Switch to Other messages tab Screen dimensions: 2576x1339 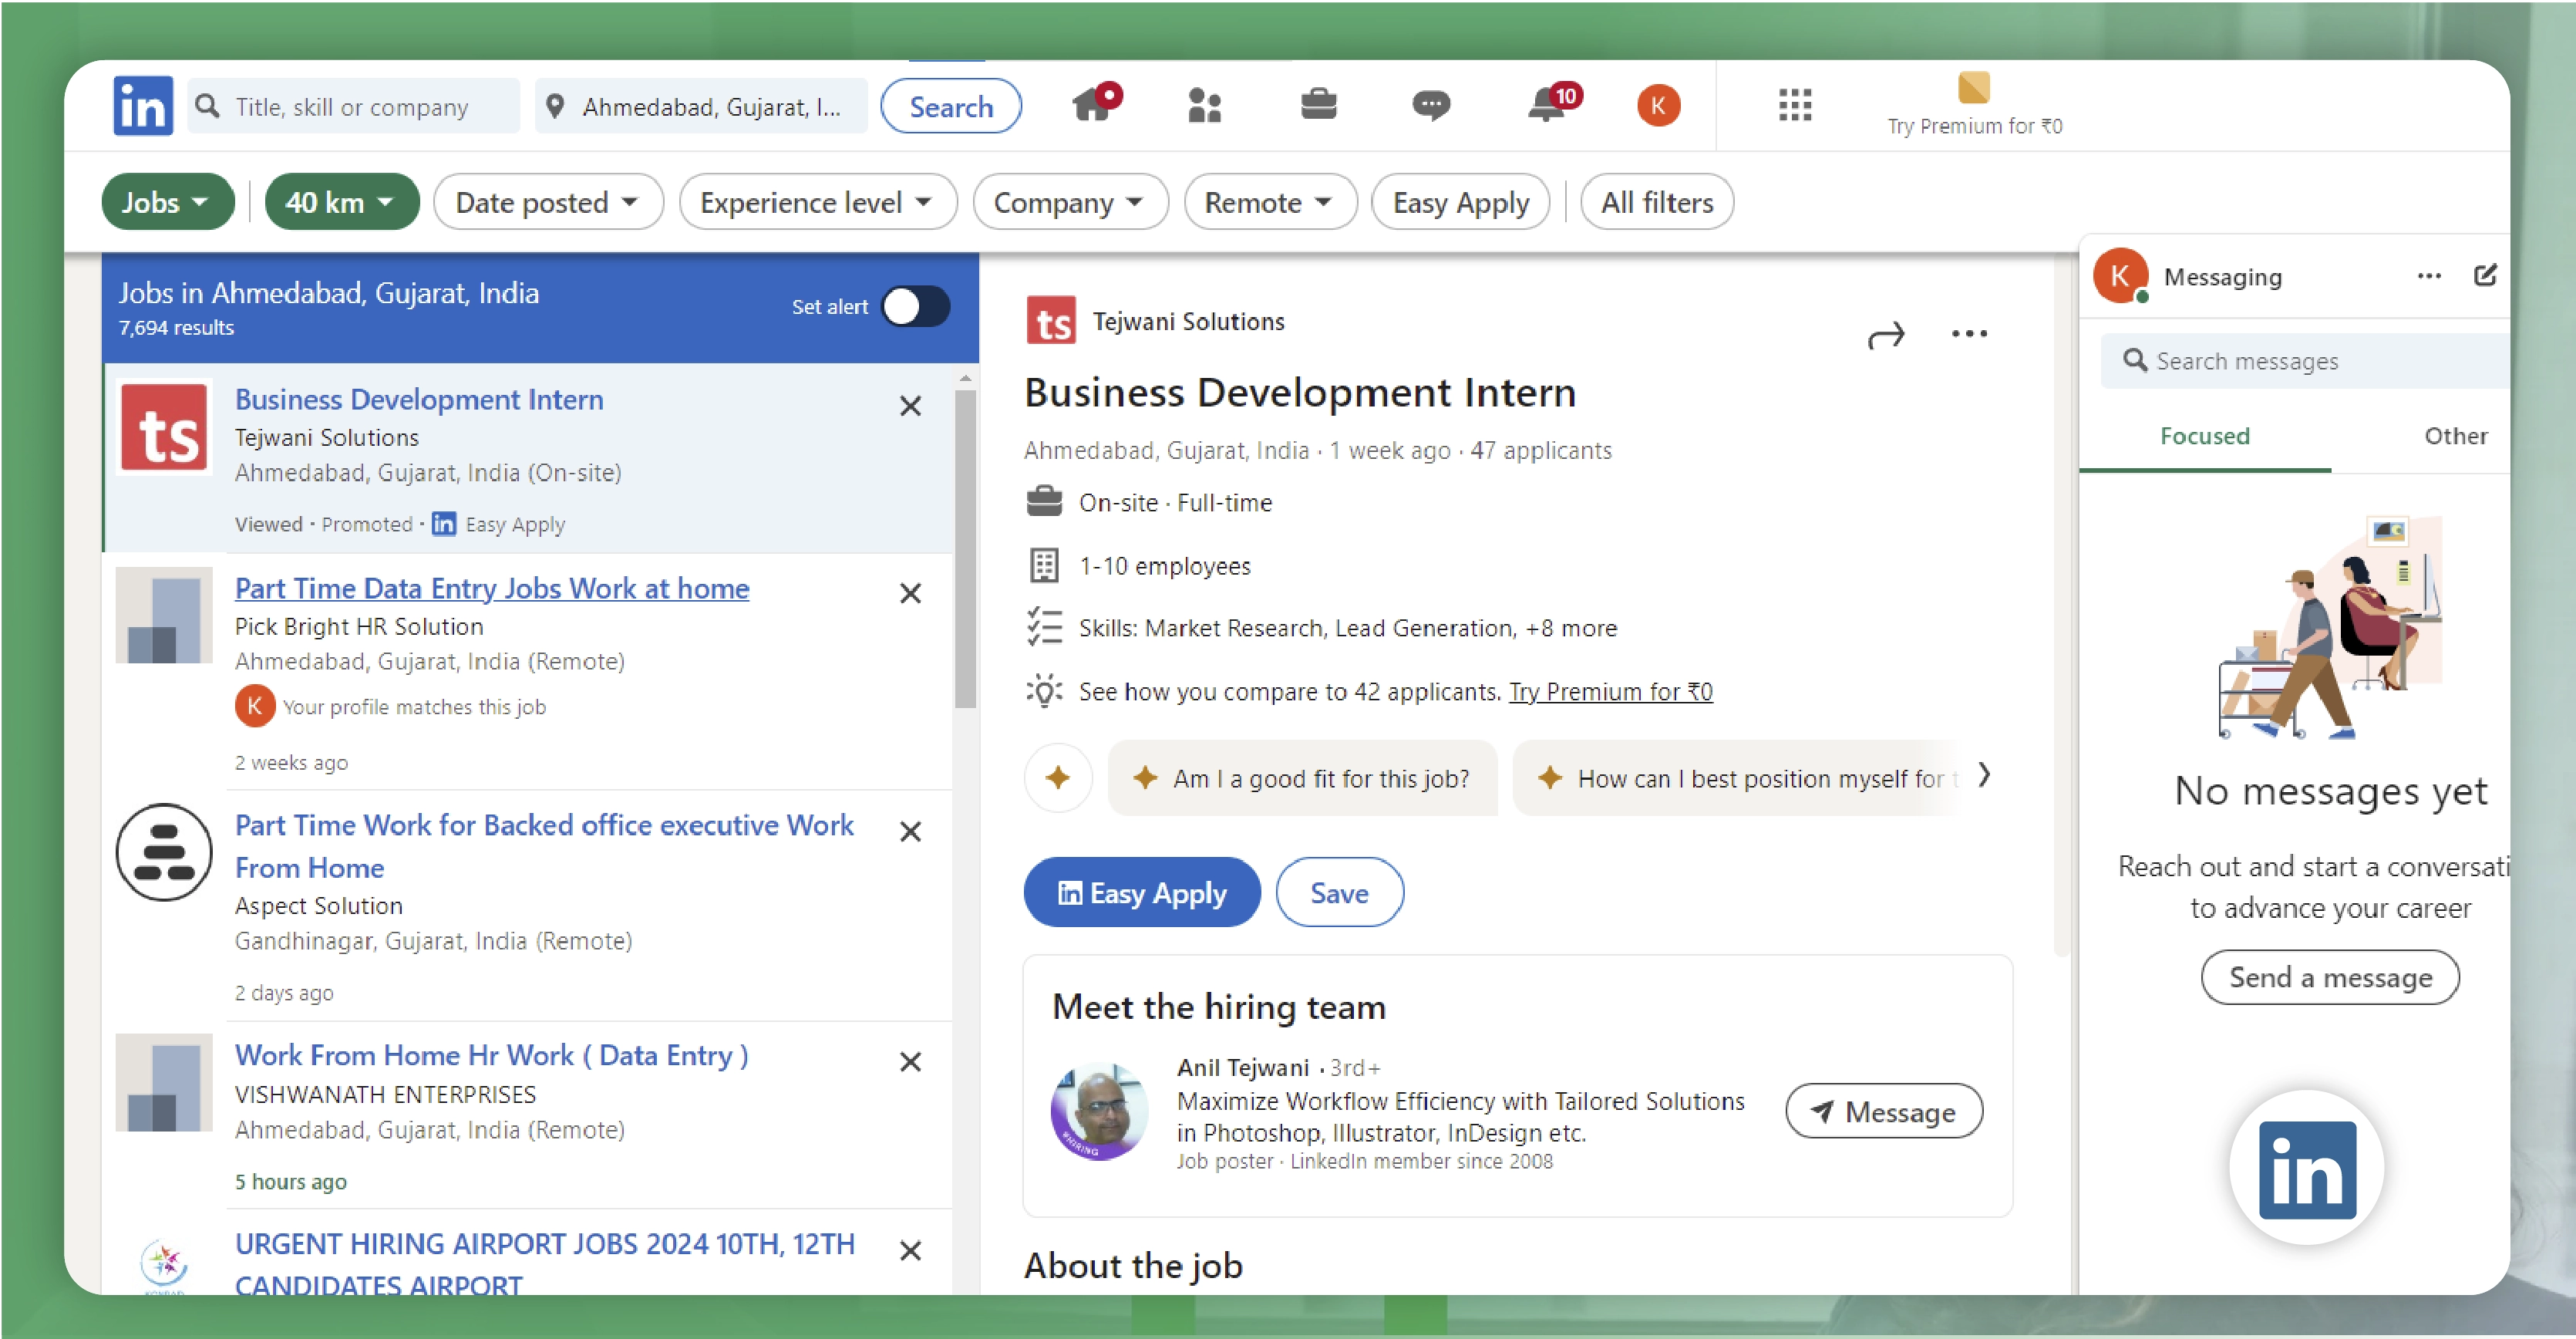(x=2455, y=436)
